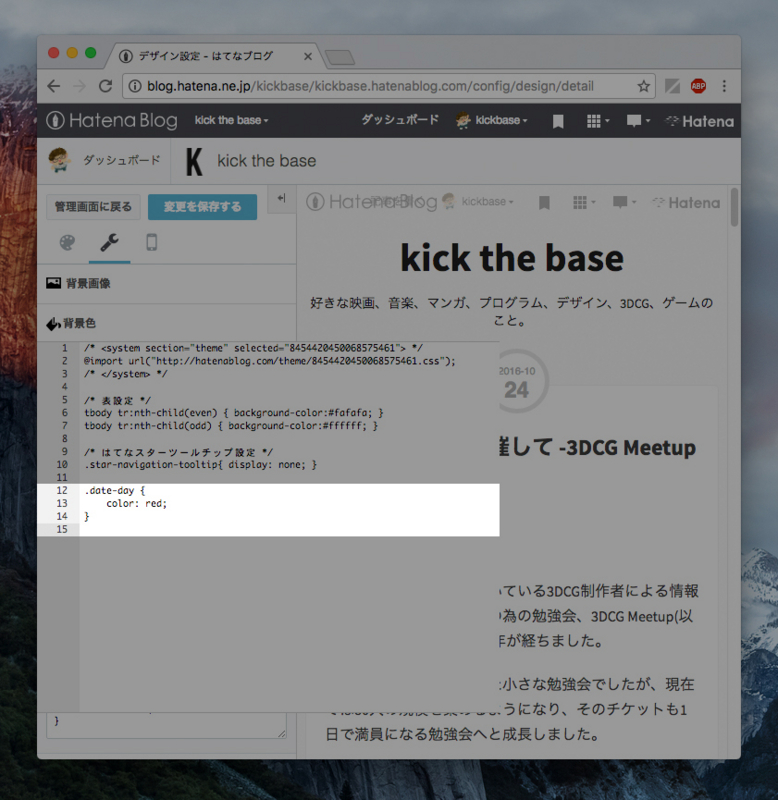The image size is (778, 800).
Task: Switch to the palette theme tab
Action: tap(67, 242)
